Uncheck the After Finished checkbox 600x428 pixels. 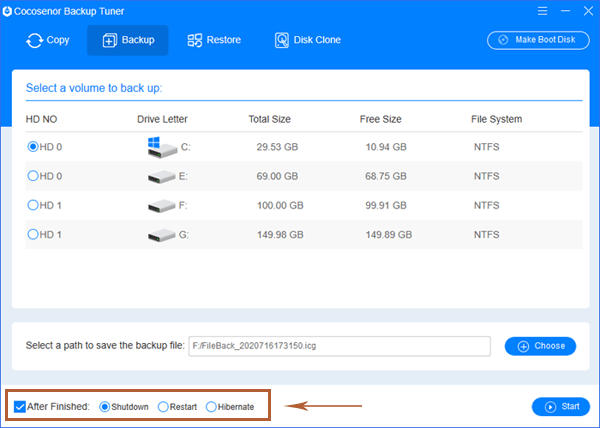coord(20,407)
